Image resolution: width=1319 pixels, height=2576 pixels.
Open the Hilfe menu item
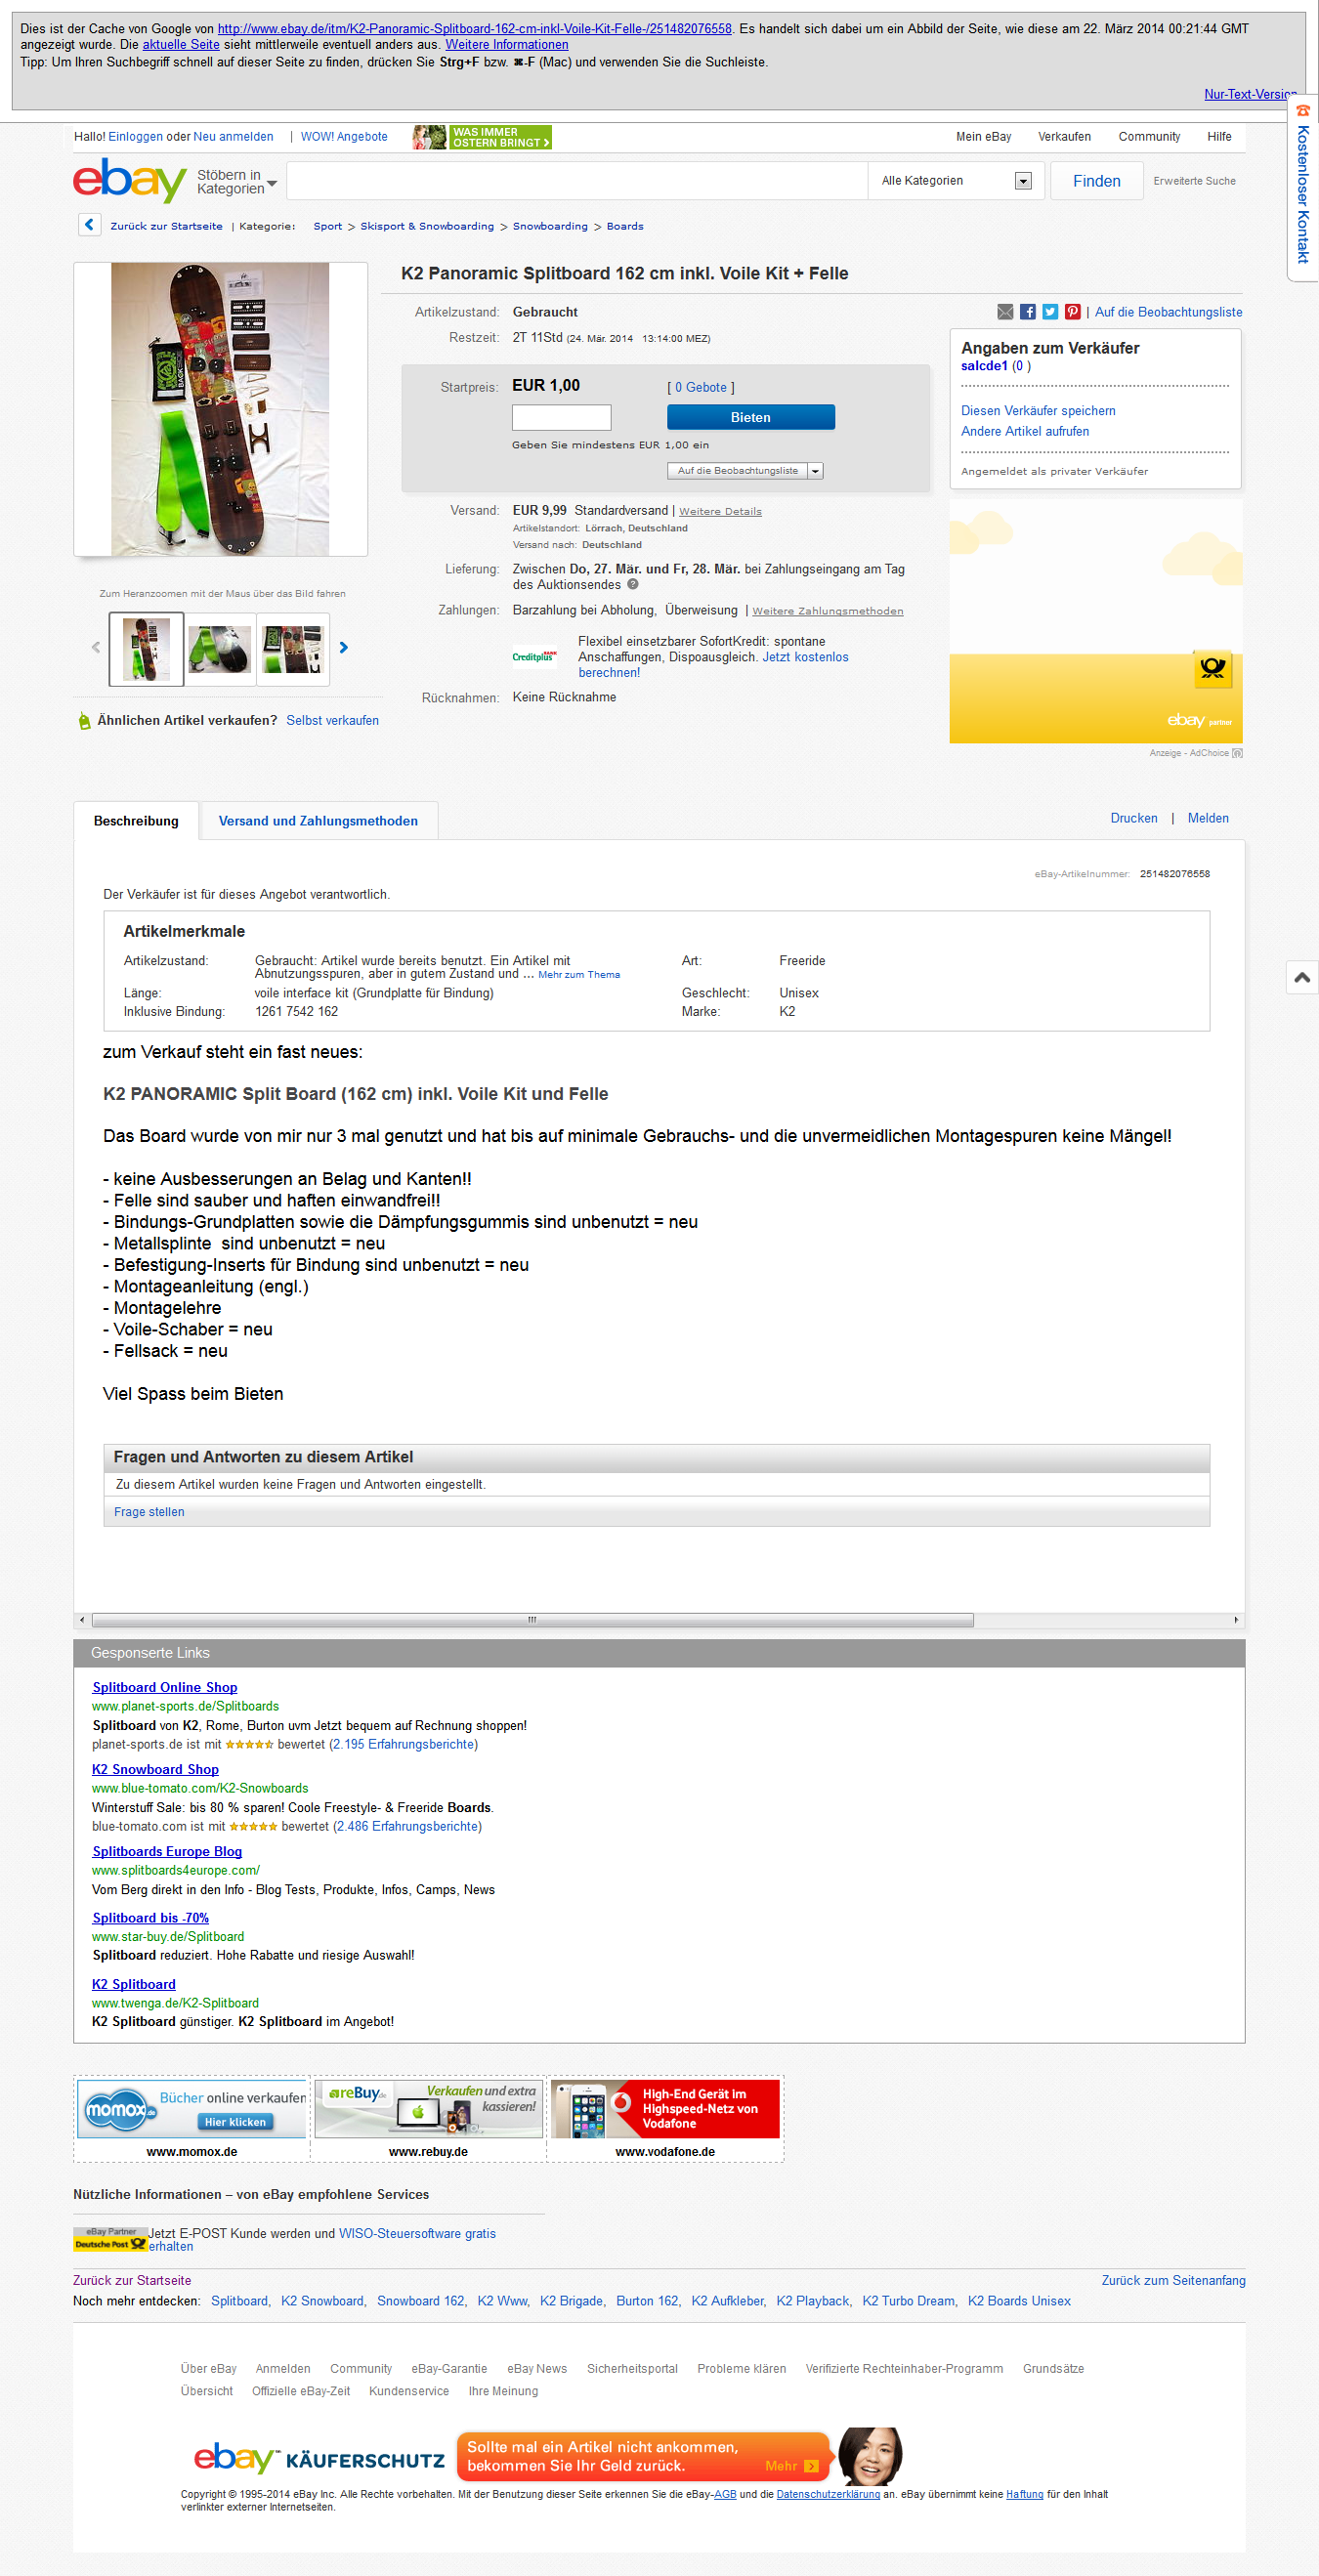click(1219, 137)
